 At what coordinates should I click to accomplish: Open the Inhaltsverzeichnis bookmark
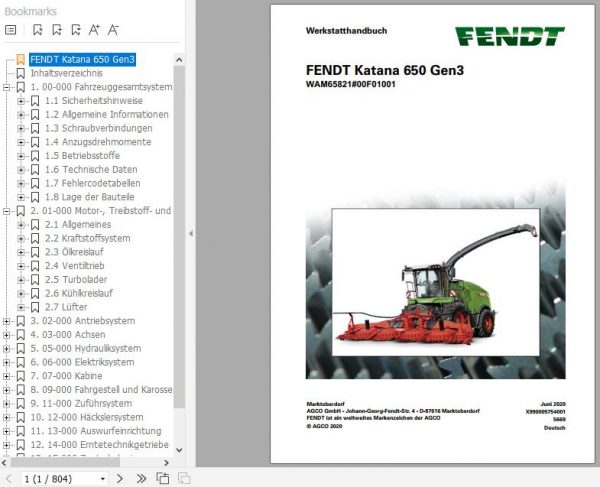point(67,73)
